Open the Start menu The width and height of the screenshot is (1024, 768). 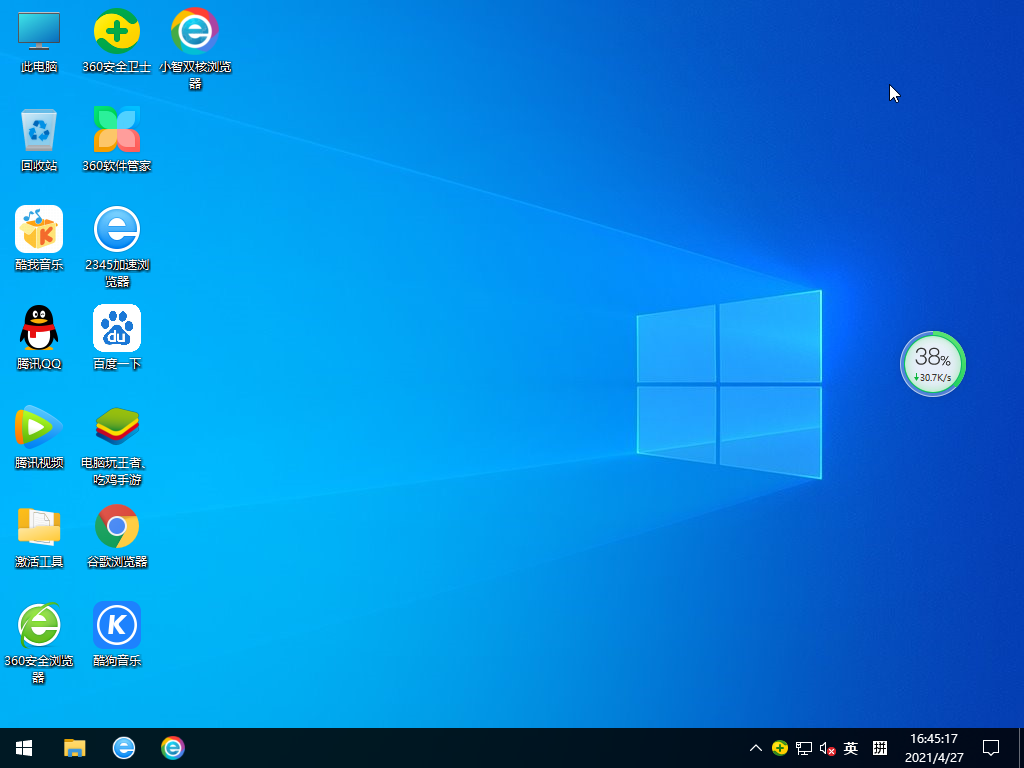point(22,748)
